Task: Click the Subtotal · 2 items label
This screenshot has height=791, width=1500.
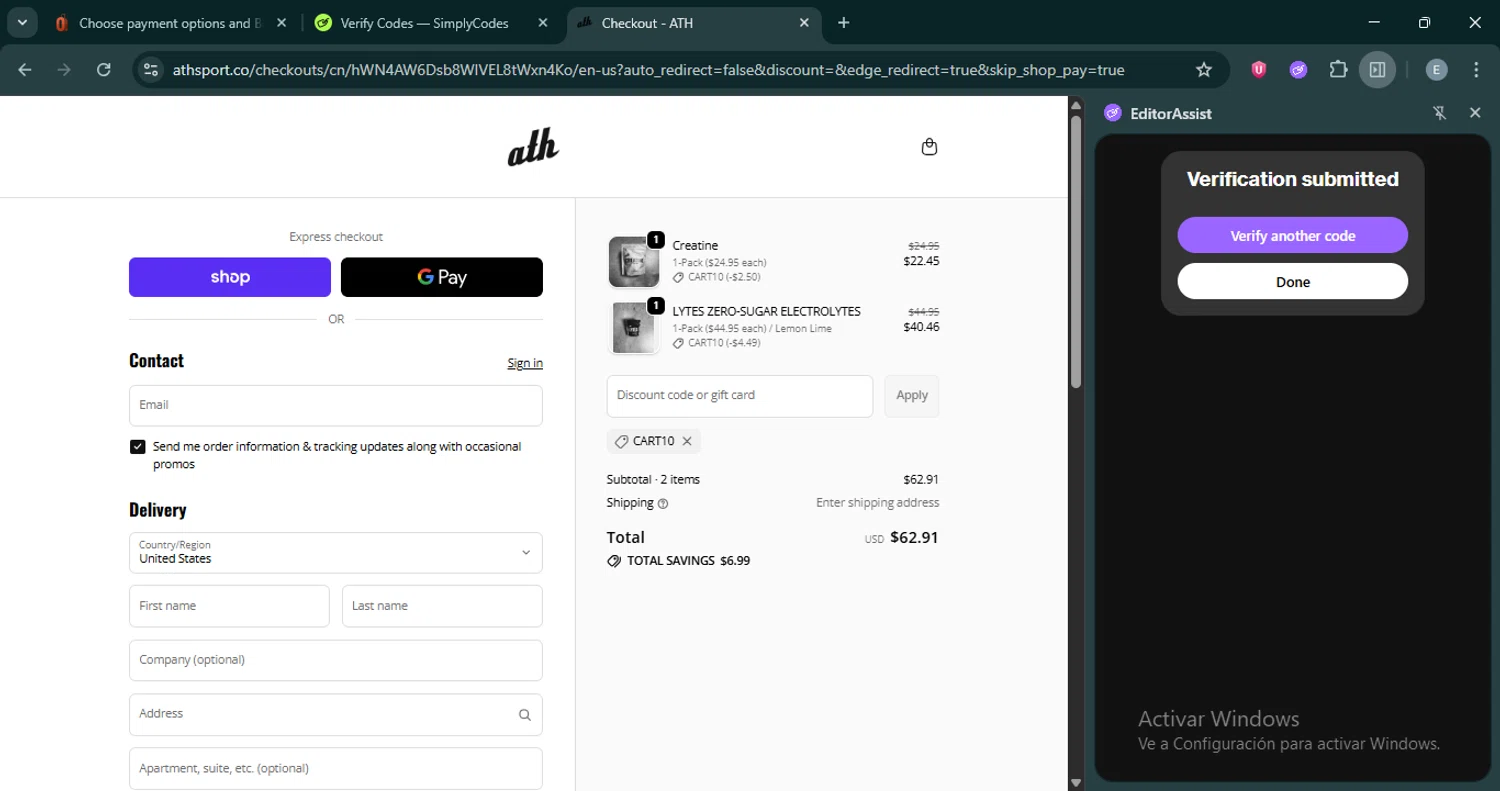Action: coord(653,479)
